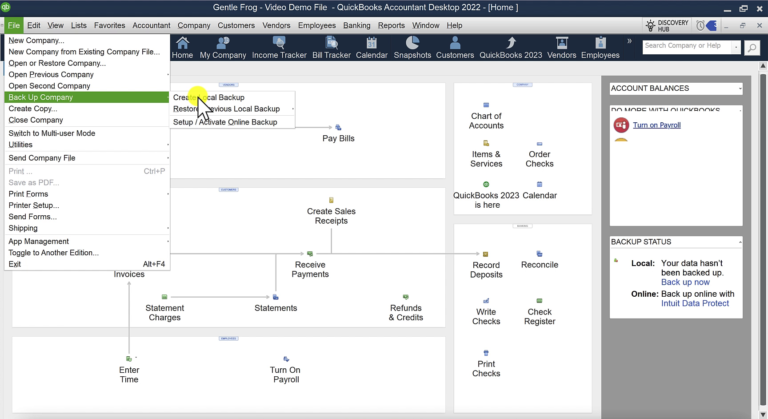Open the Intuit Data Protect link
Screen dimensions: 768x419
pyautogui.click(x=695, y=303)
